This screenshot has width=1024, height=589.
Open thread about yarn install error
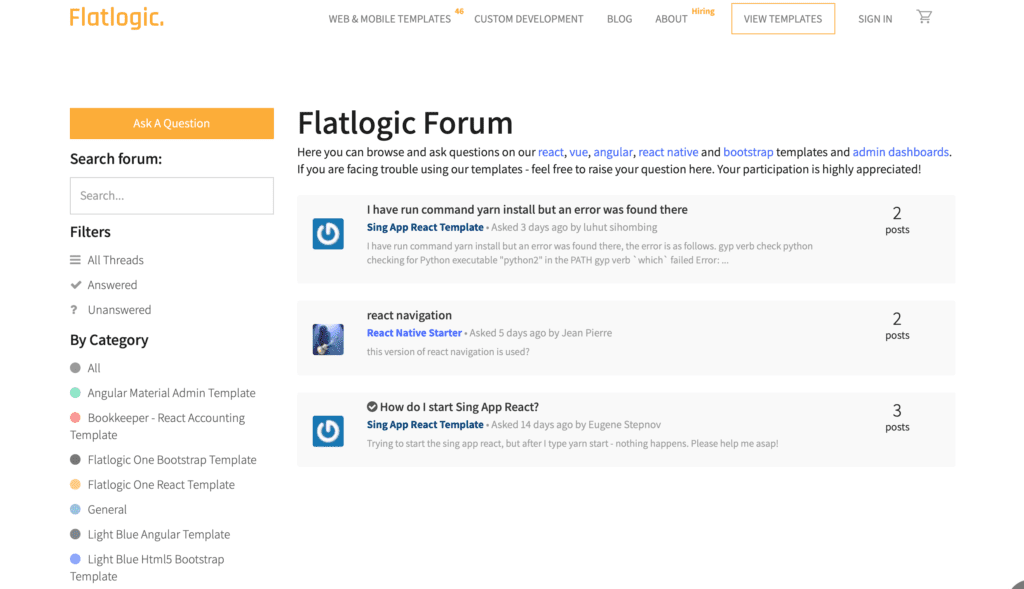click(x=527, y=210)
